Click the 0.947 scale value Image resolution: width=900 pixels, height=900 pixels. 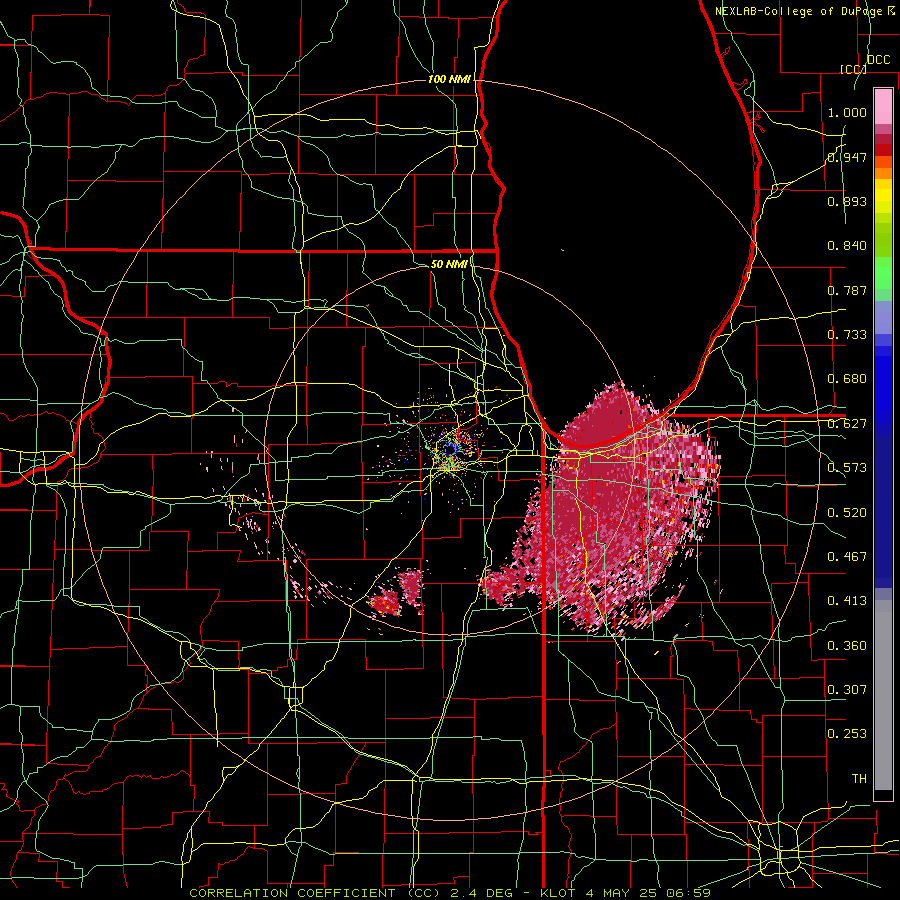[x=847, y=157]
